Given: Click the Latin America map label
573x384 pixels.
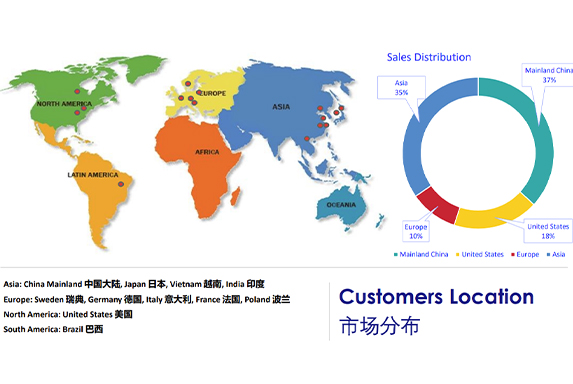Looking at the screenshot, I should 93,175.
